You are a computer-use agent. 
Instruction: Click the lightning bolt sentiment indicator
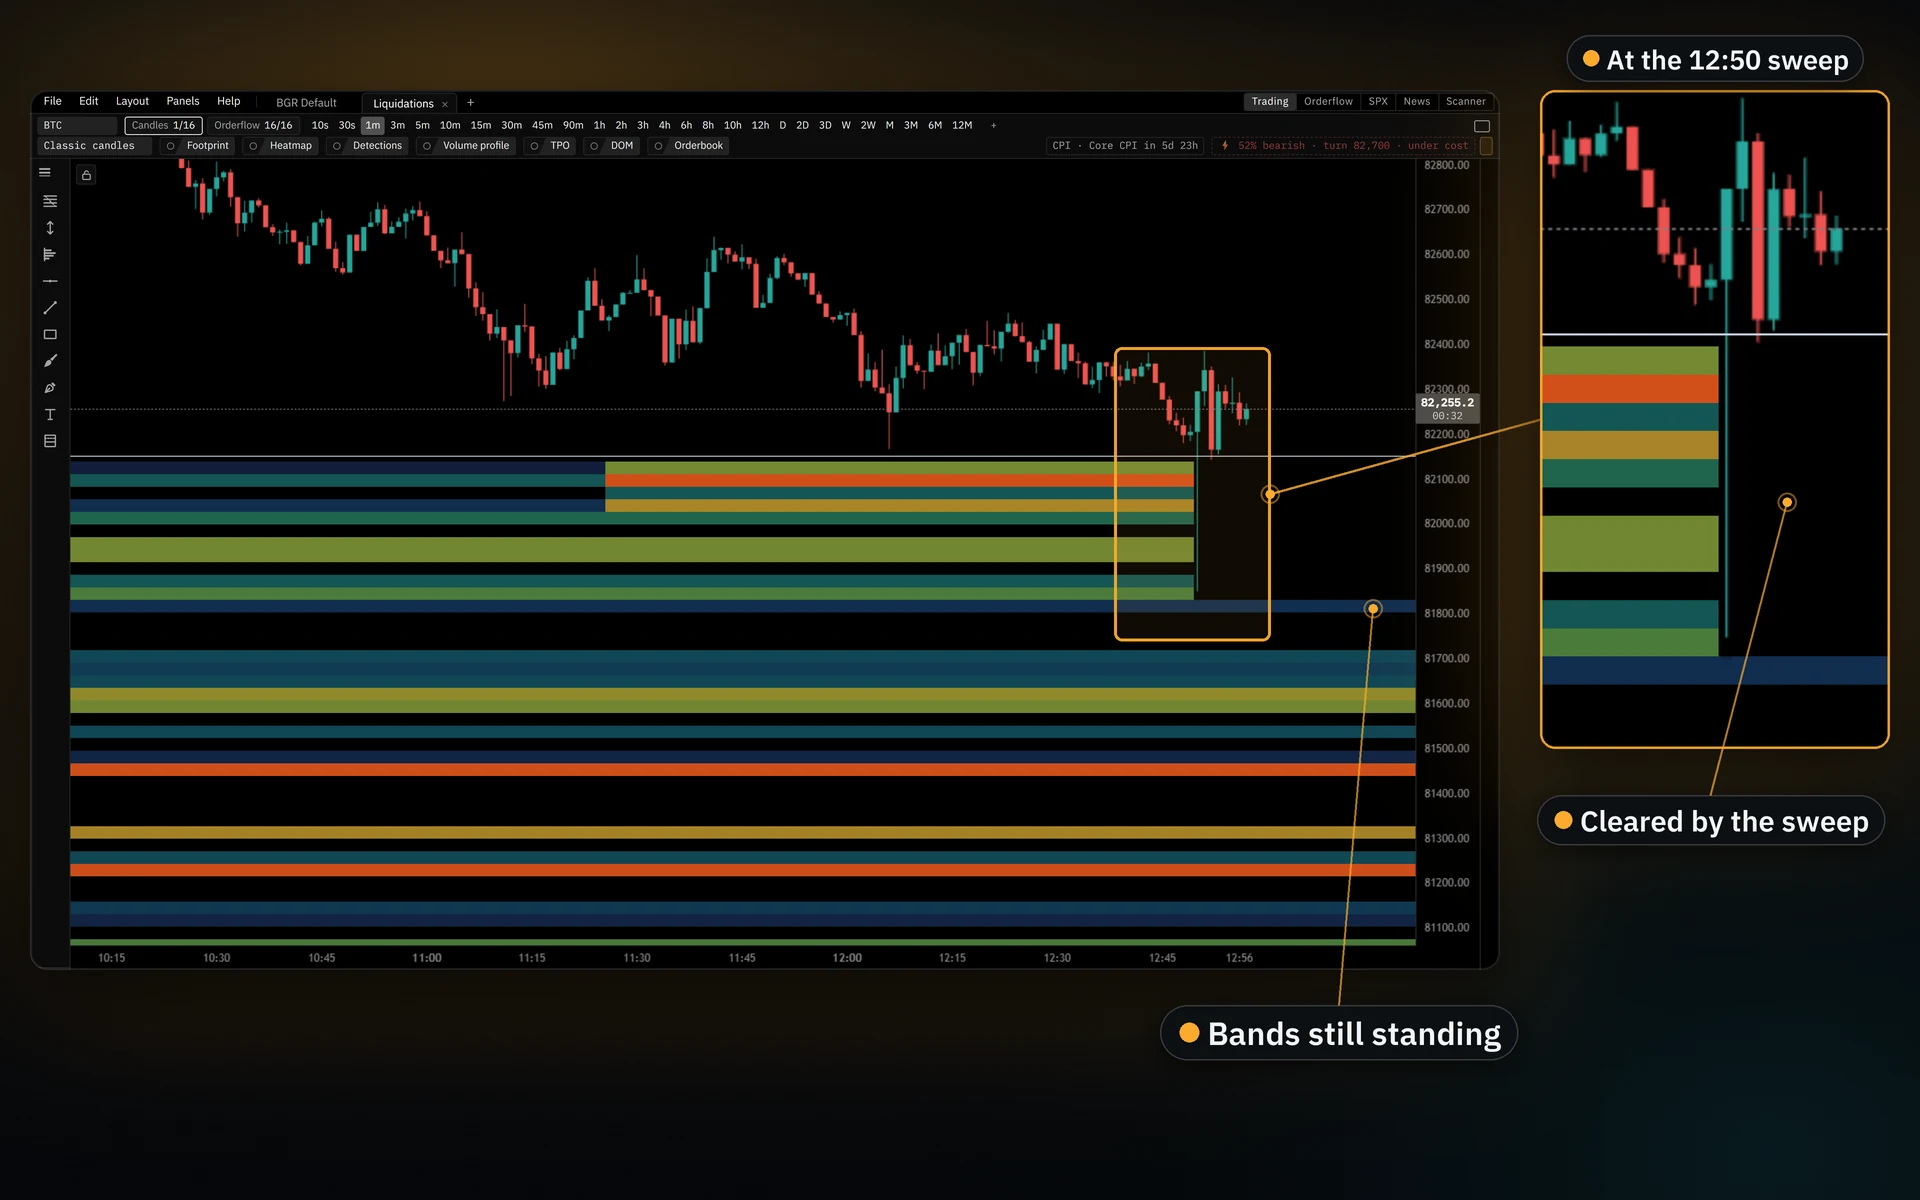pos(1225,146)
